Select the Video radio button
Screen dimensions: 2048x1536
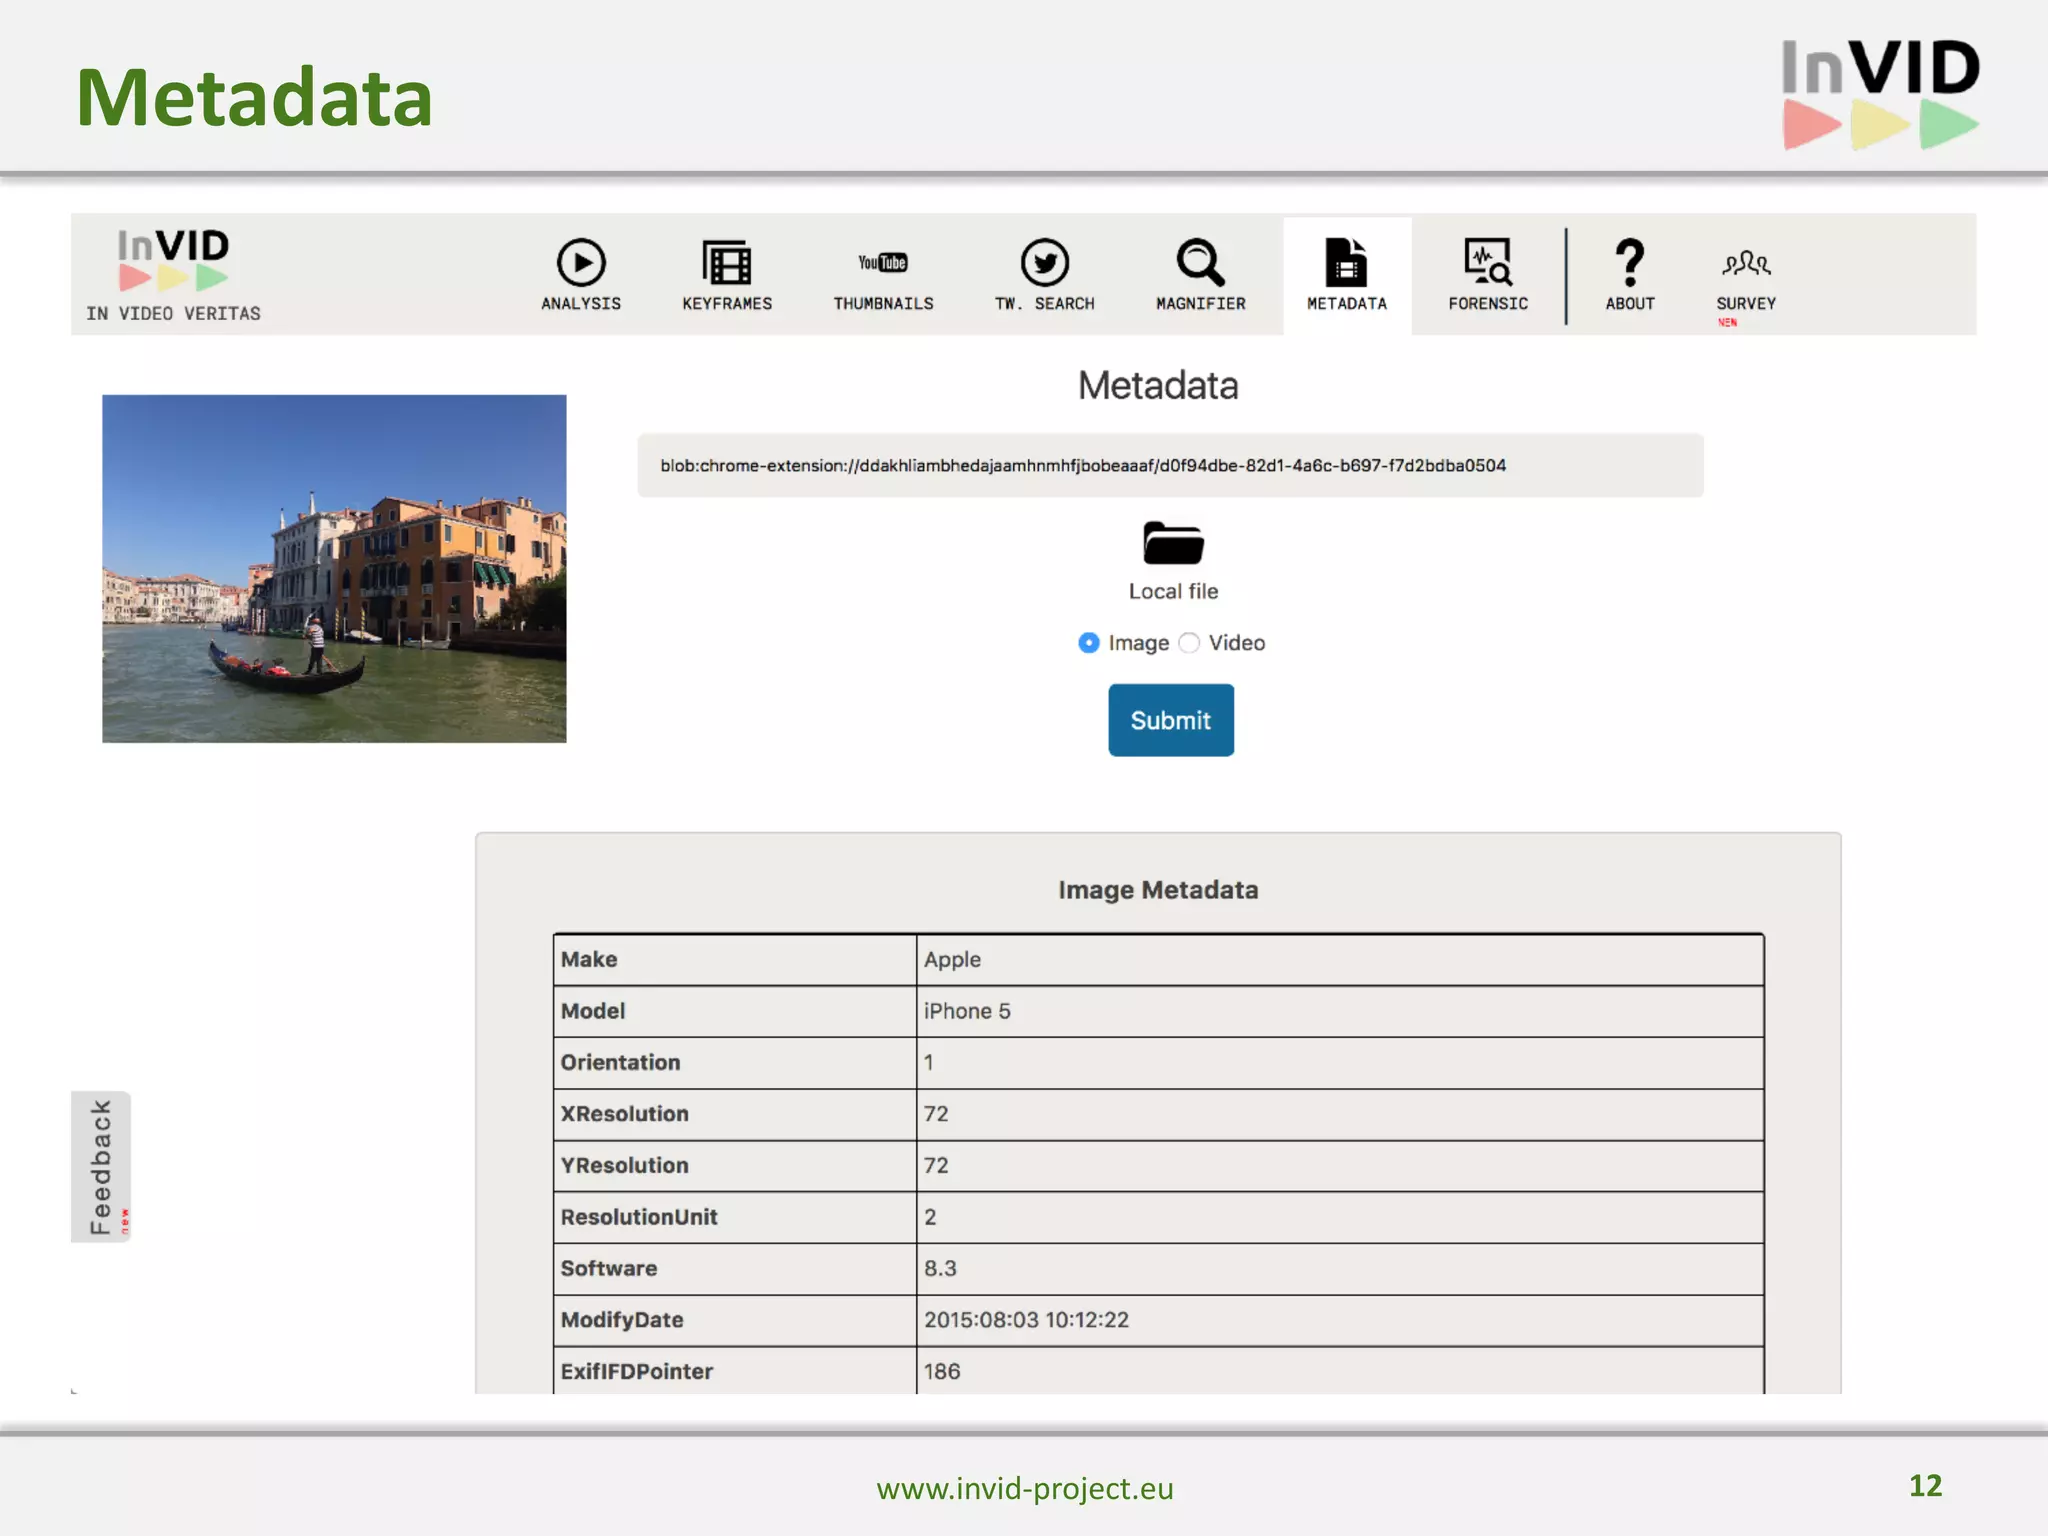[1189, 643]
